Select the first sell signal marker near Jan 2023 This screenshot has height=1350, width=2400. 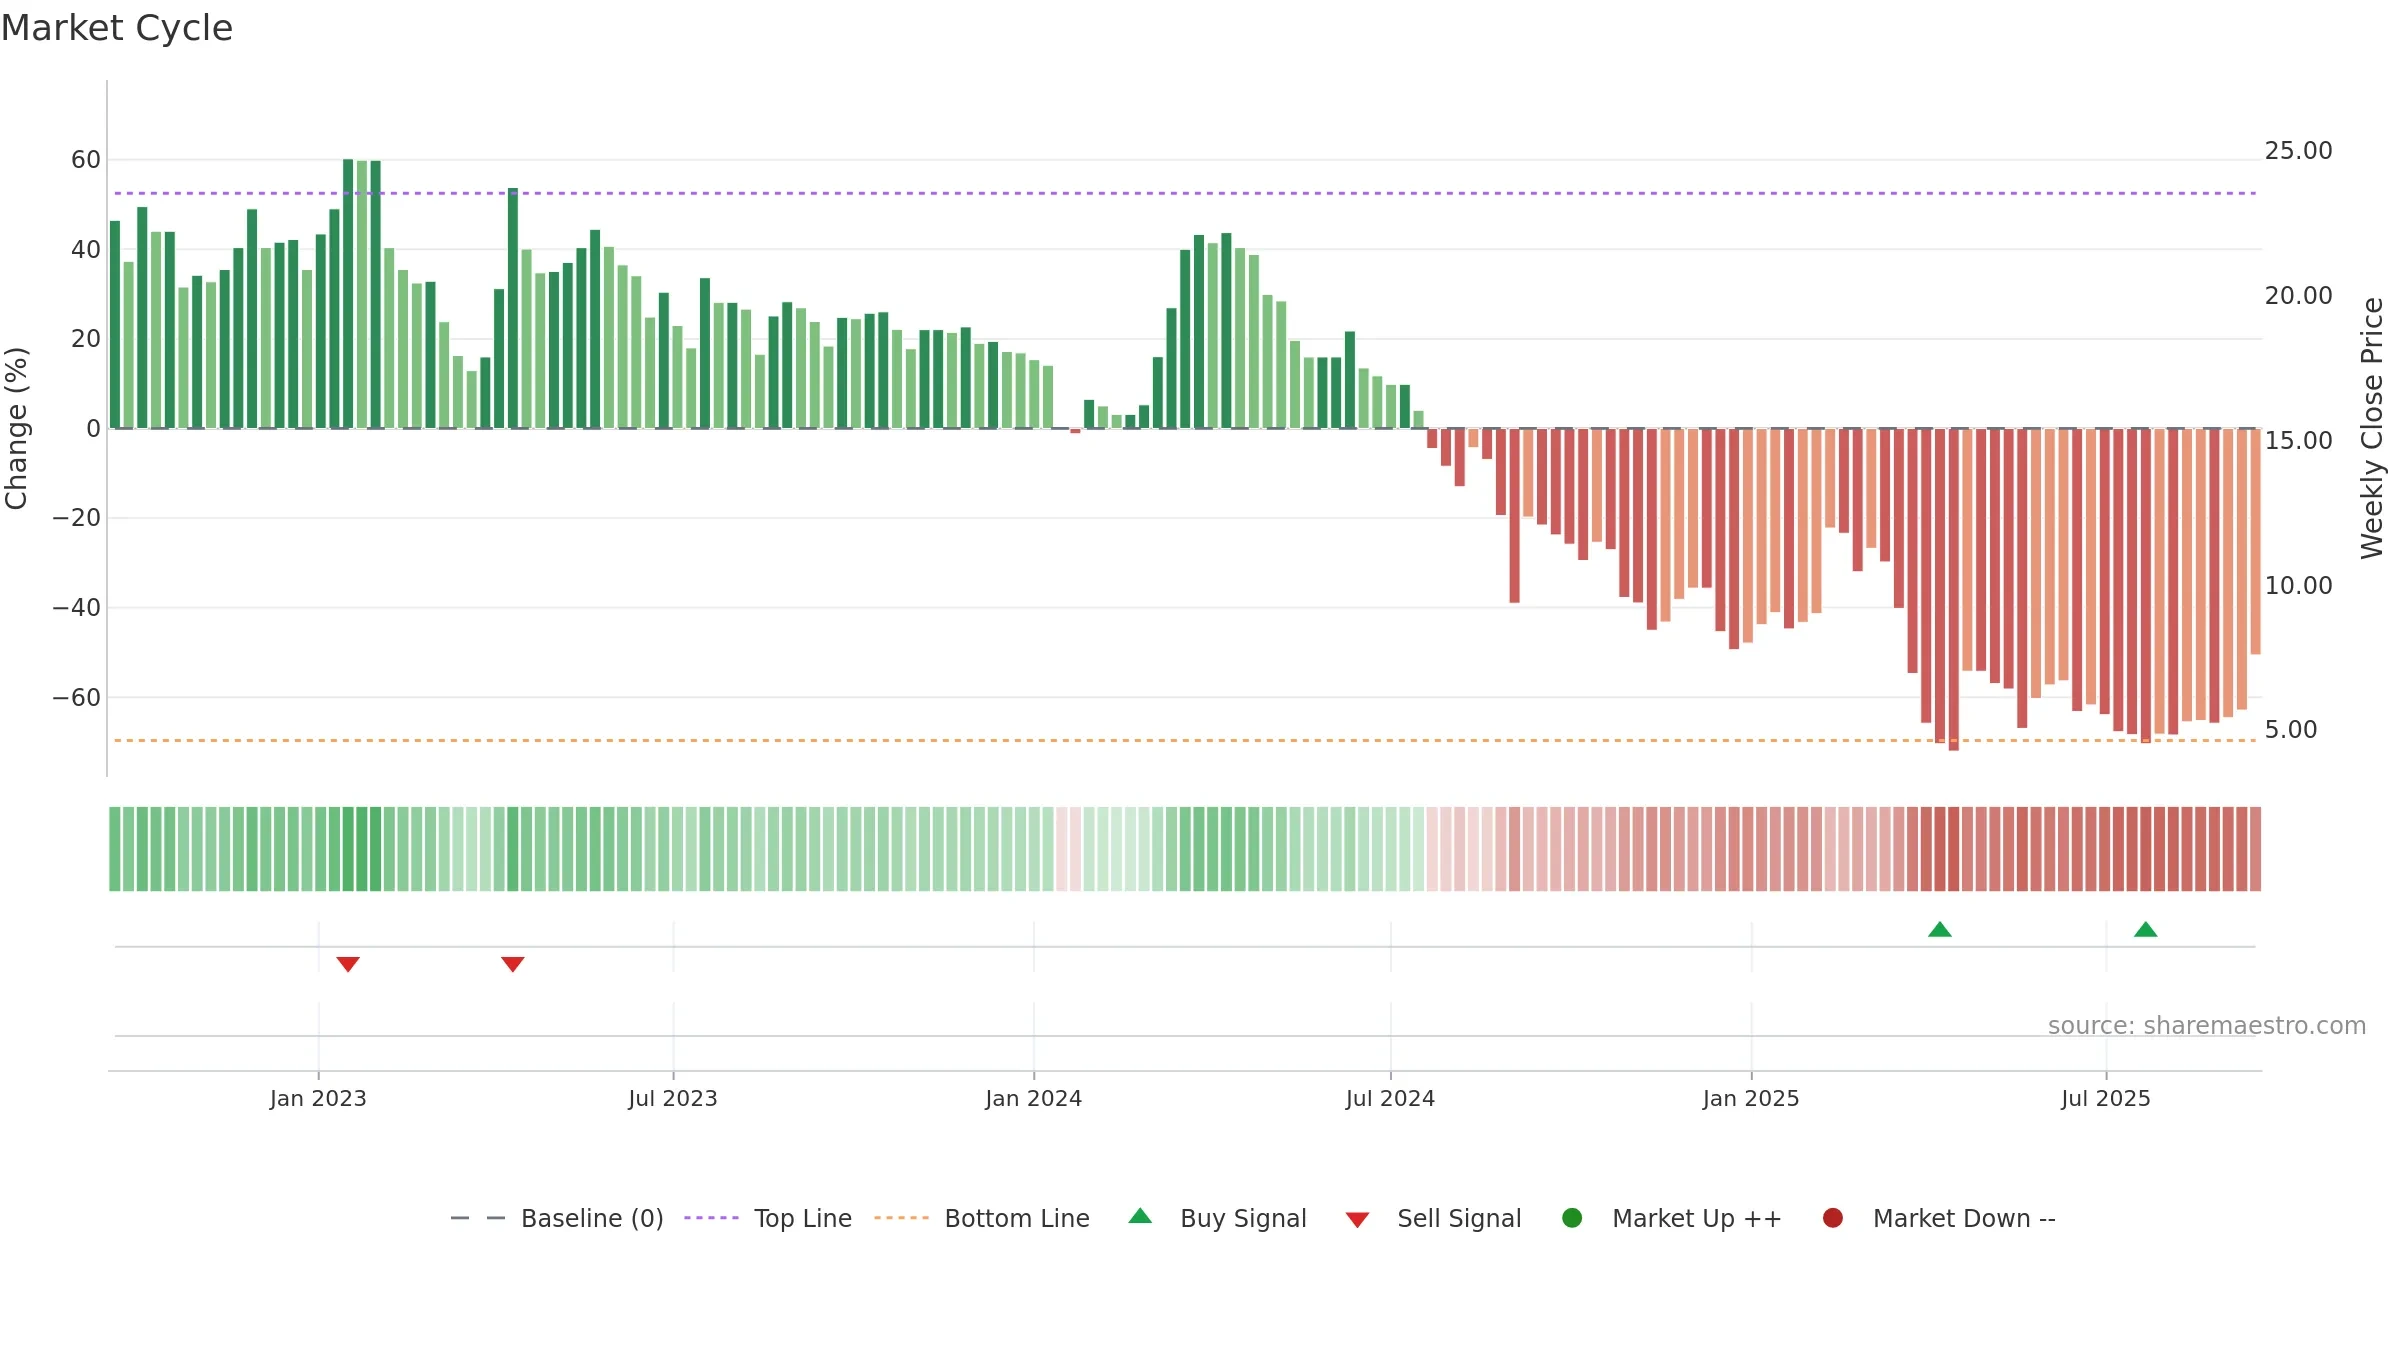click(x=348, y=964)
